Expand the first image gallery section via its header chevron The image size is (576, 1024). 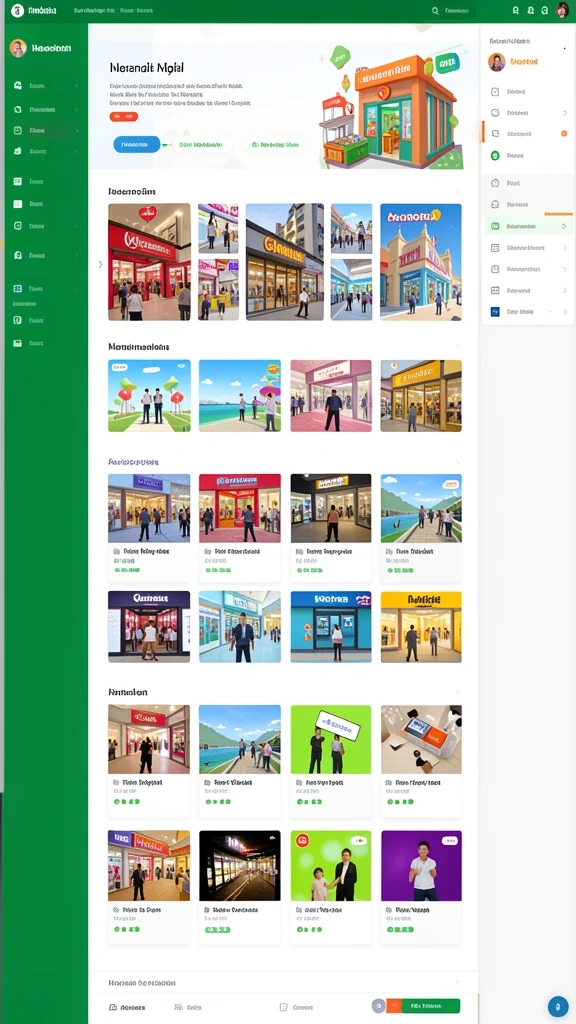tap(458, 191)
